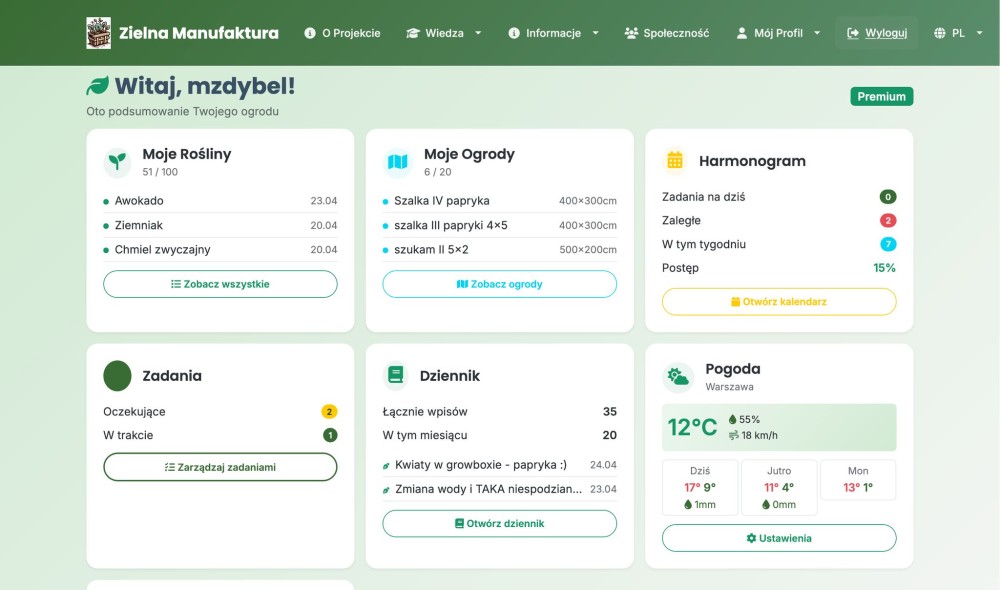Open the Informacje menu
Viewport: 1000px width, 590px height.
tap(554, 33)
